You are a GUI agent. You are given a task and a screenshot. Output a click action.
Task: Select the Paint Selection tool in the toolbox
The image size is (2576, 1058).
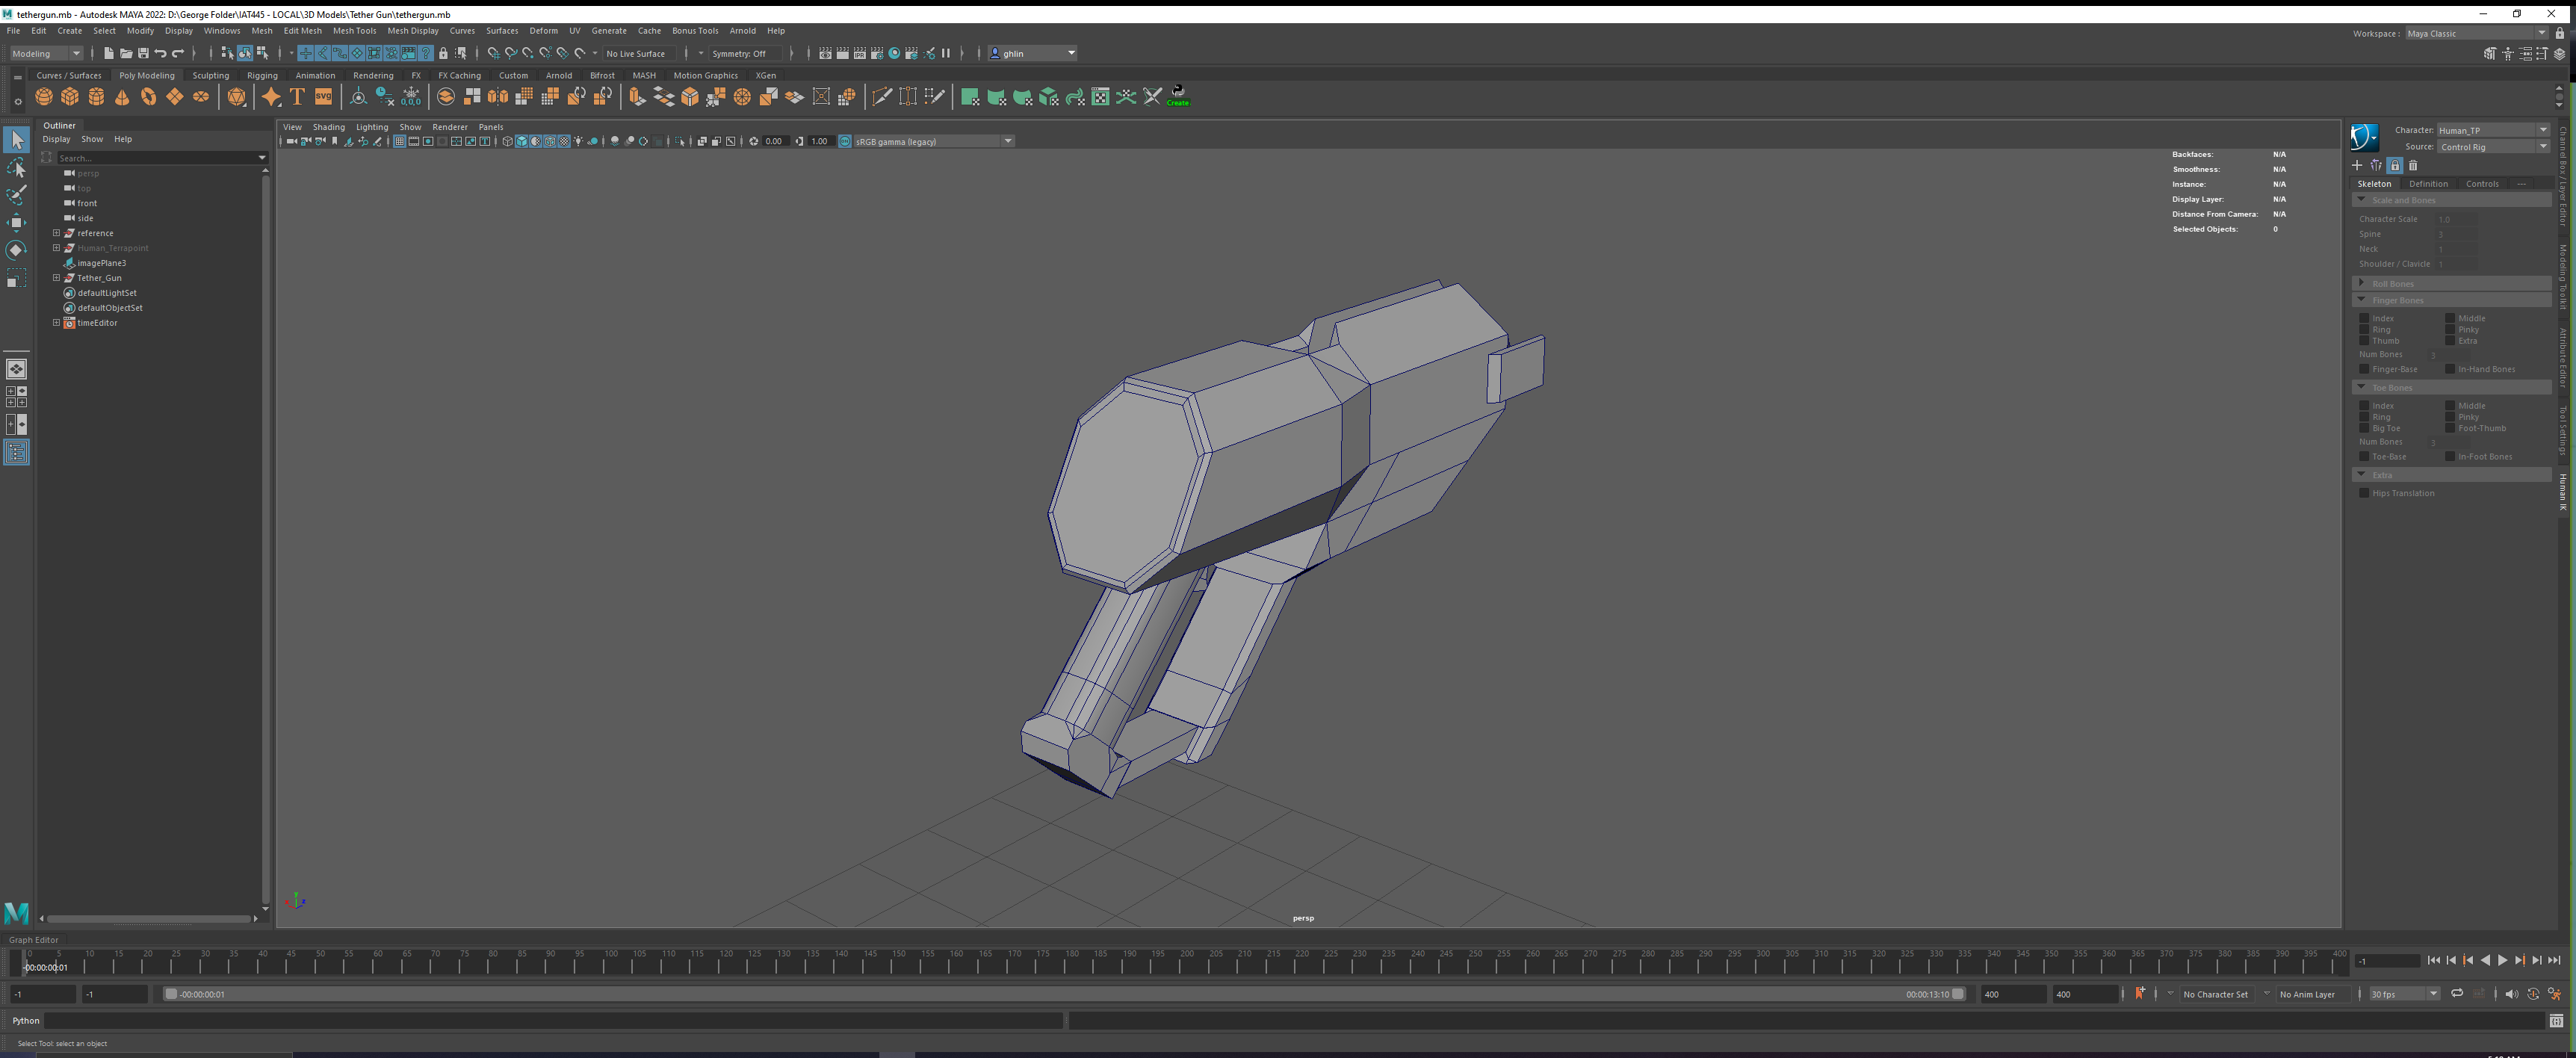coord(16,195)
